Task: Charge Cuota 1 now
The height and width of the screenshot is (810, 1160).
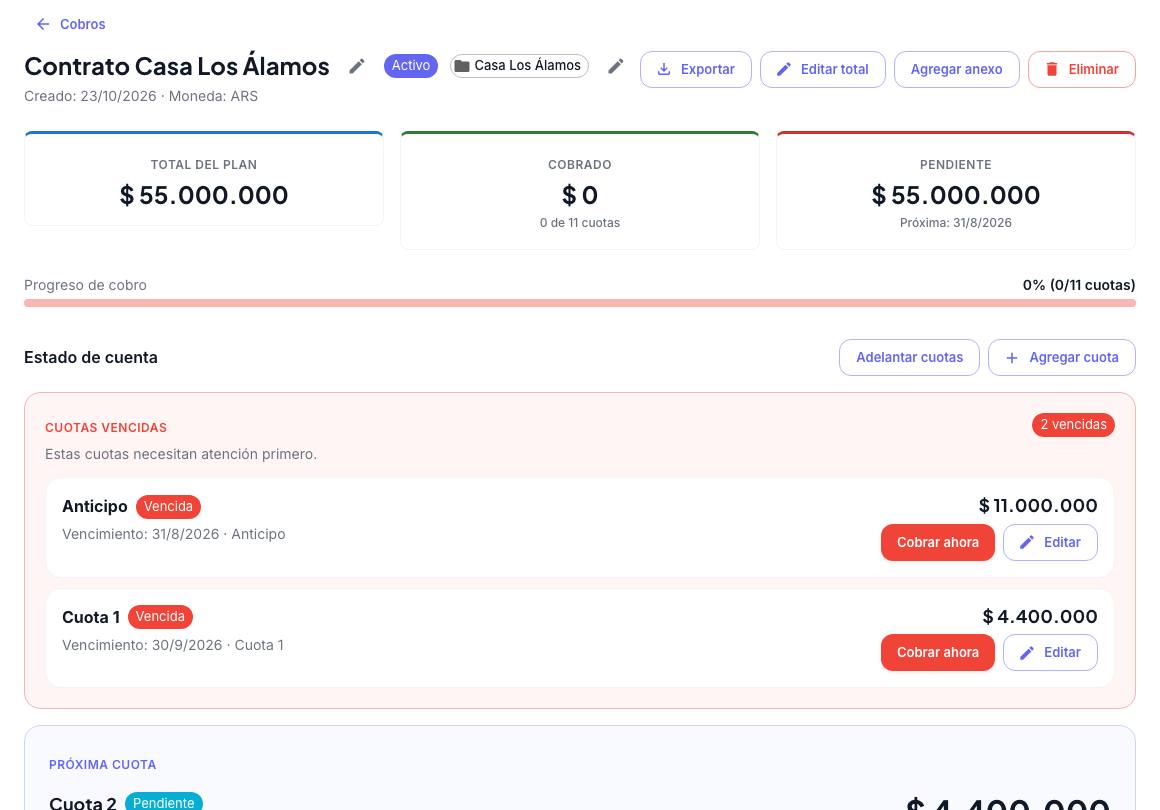Action: 937,652
